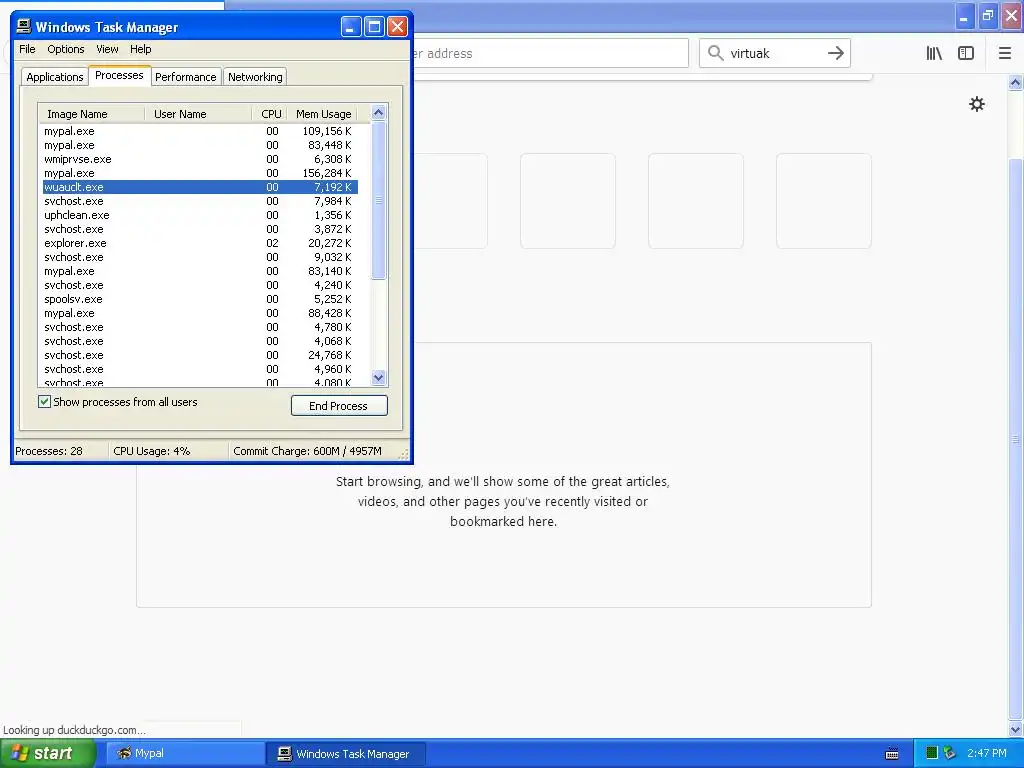Select the Processes tab

click(119, 75)
